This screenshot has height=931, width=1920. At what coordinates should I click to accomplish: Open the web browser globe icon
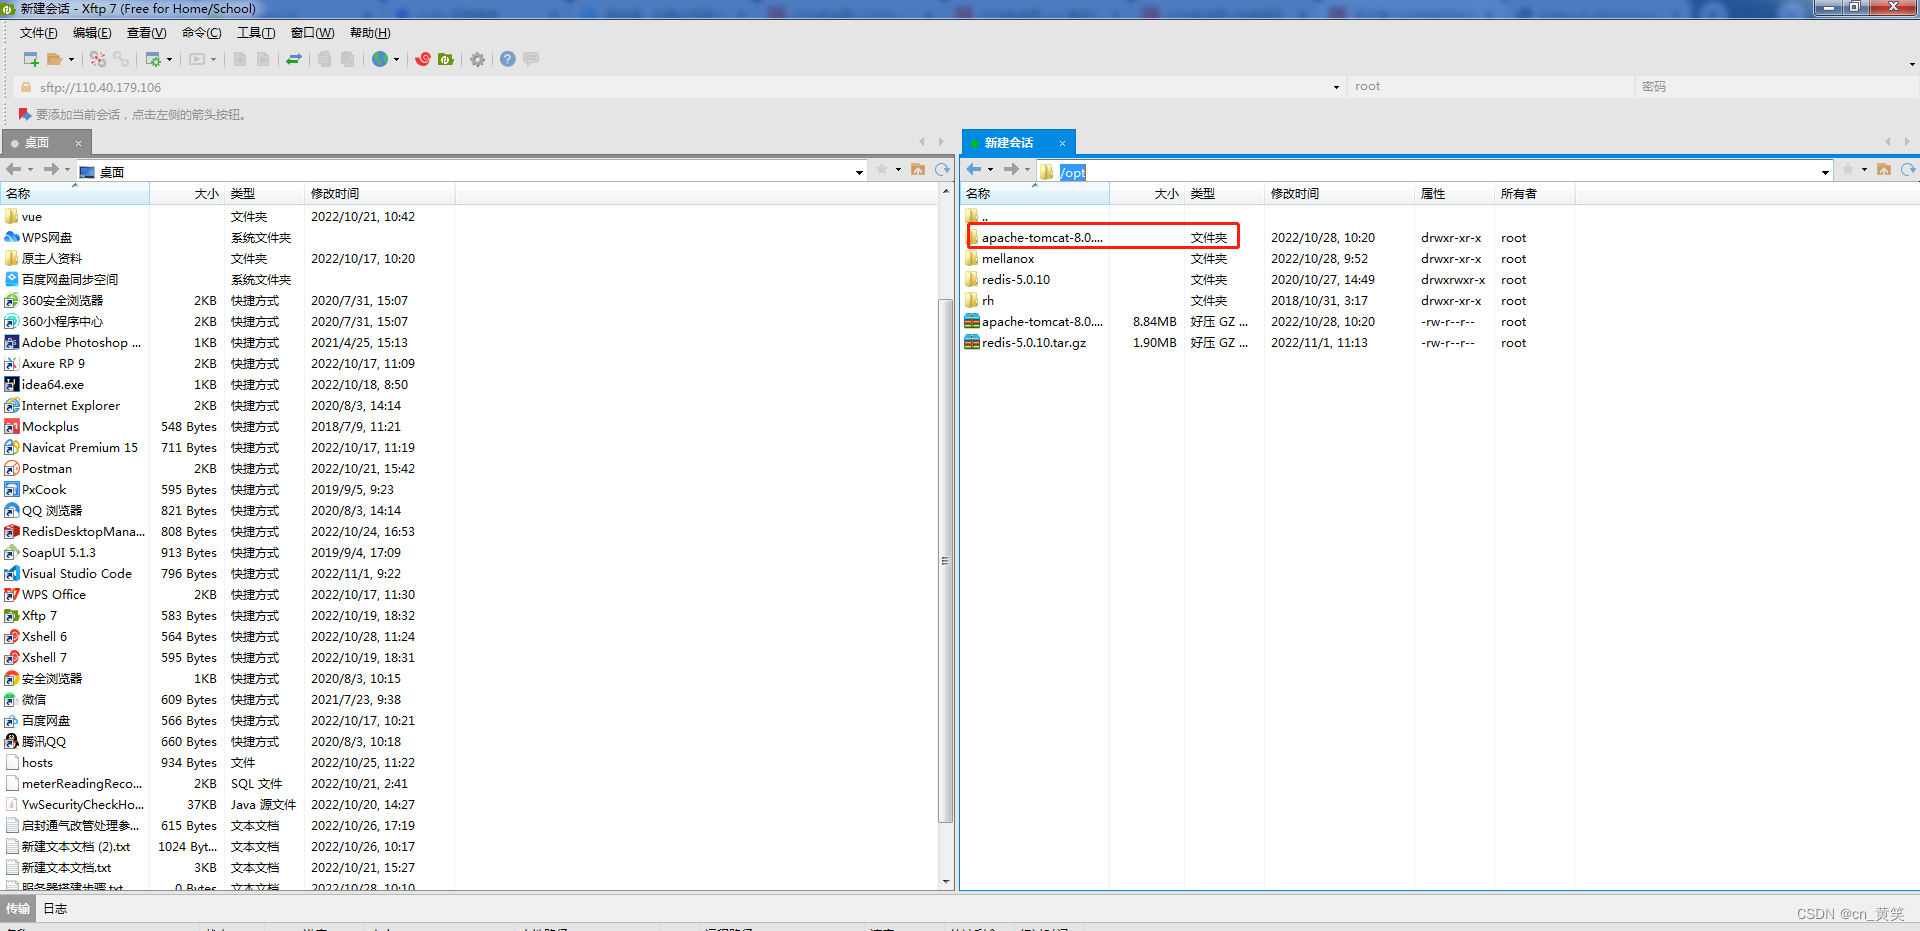coord(379,59)
